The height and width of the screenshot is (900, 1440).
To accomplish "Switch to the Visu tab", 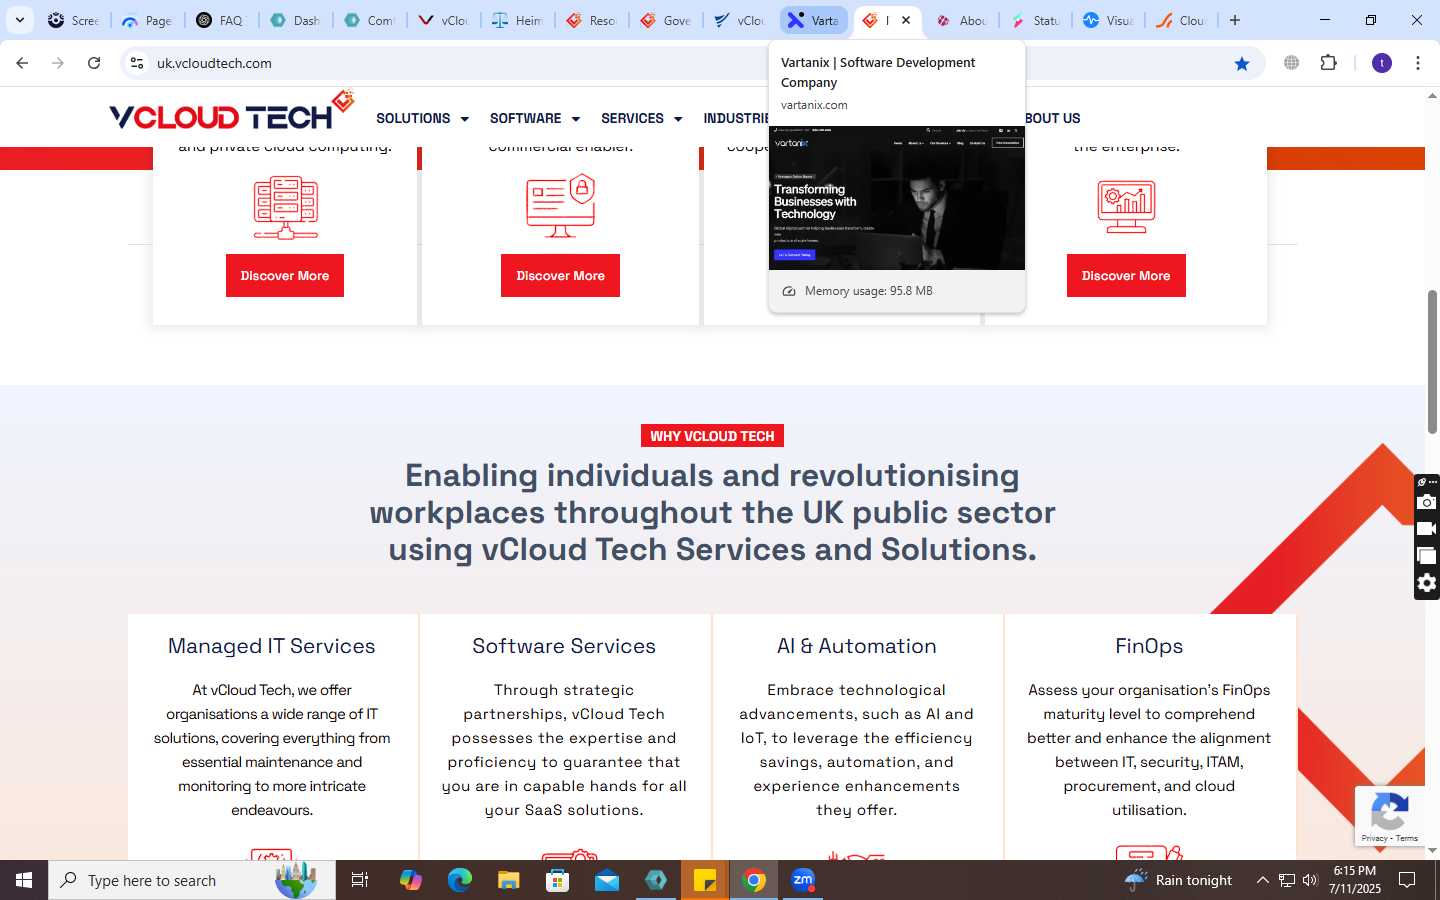I will tap(1109, 20).
